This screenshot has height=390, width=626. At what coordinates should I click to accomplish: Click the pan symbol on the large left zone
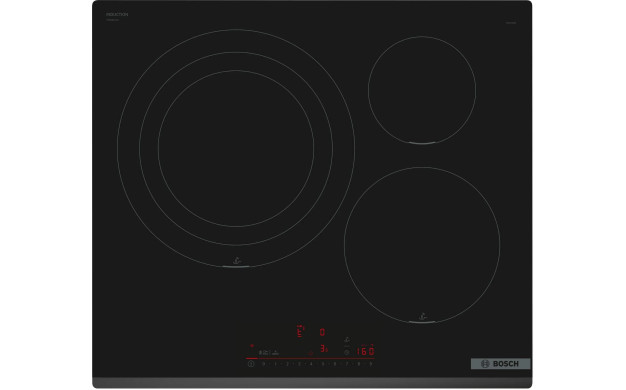(237, 261)
